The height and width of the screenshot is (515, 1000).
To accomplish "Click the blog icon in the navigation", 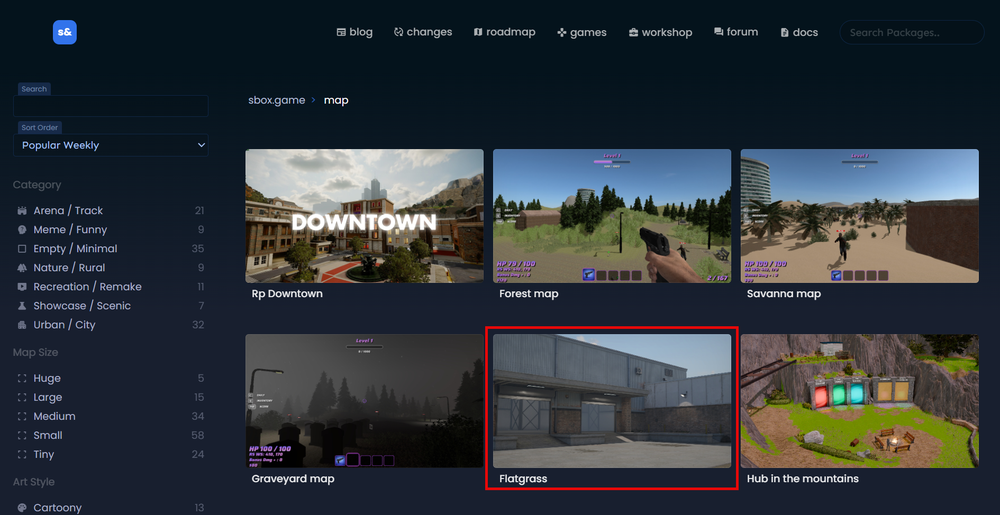I will (x=341, y=33).
